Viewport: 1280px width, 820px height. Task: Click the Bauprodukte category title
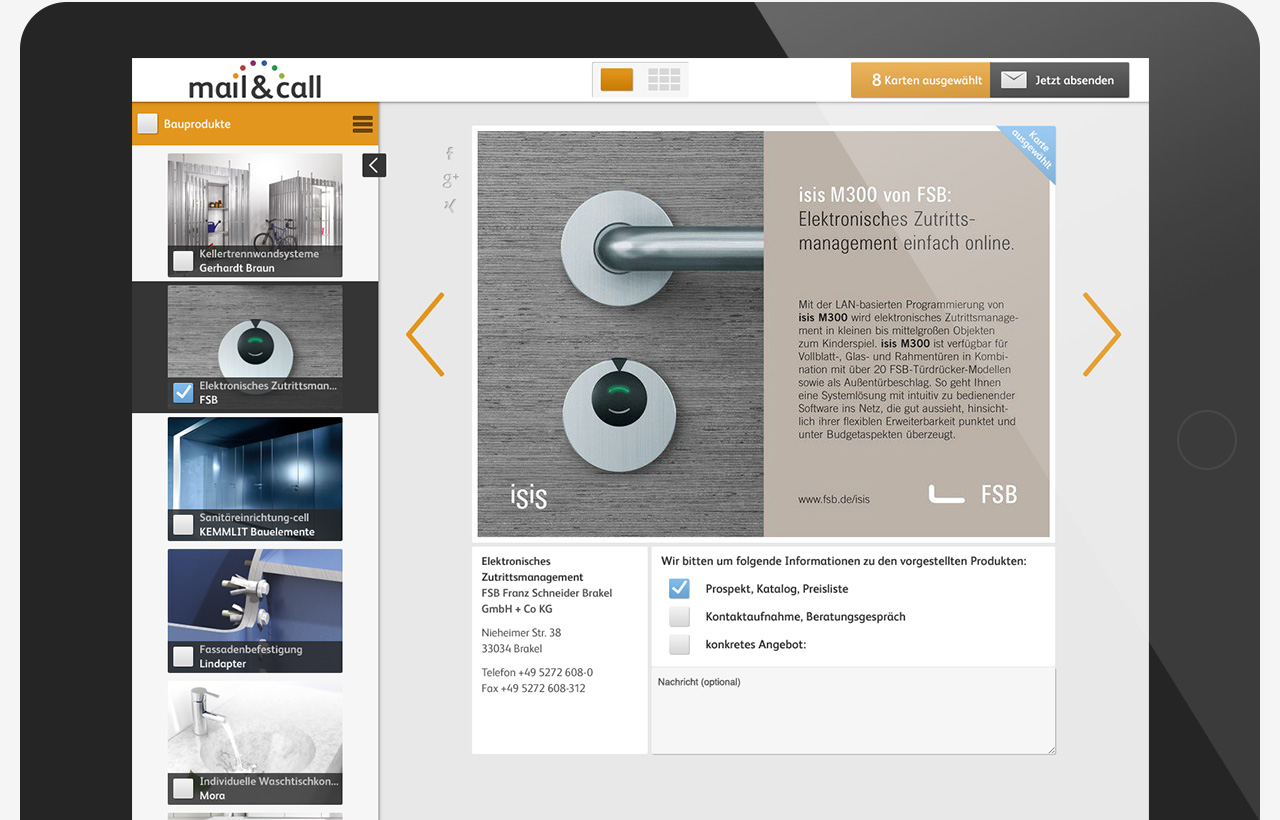[197, 124]
